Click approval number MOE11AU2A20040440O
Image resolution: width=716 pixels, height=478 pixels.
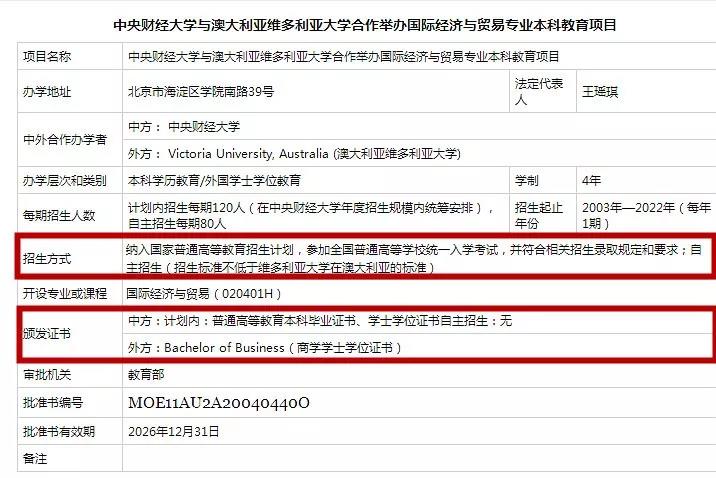(219, 403)
